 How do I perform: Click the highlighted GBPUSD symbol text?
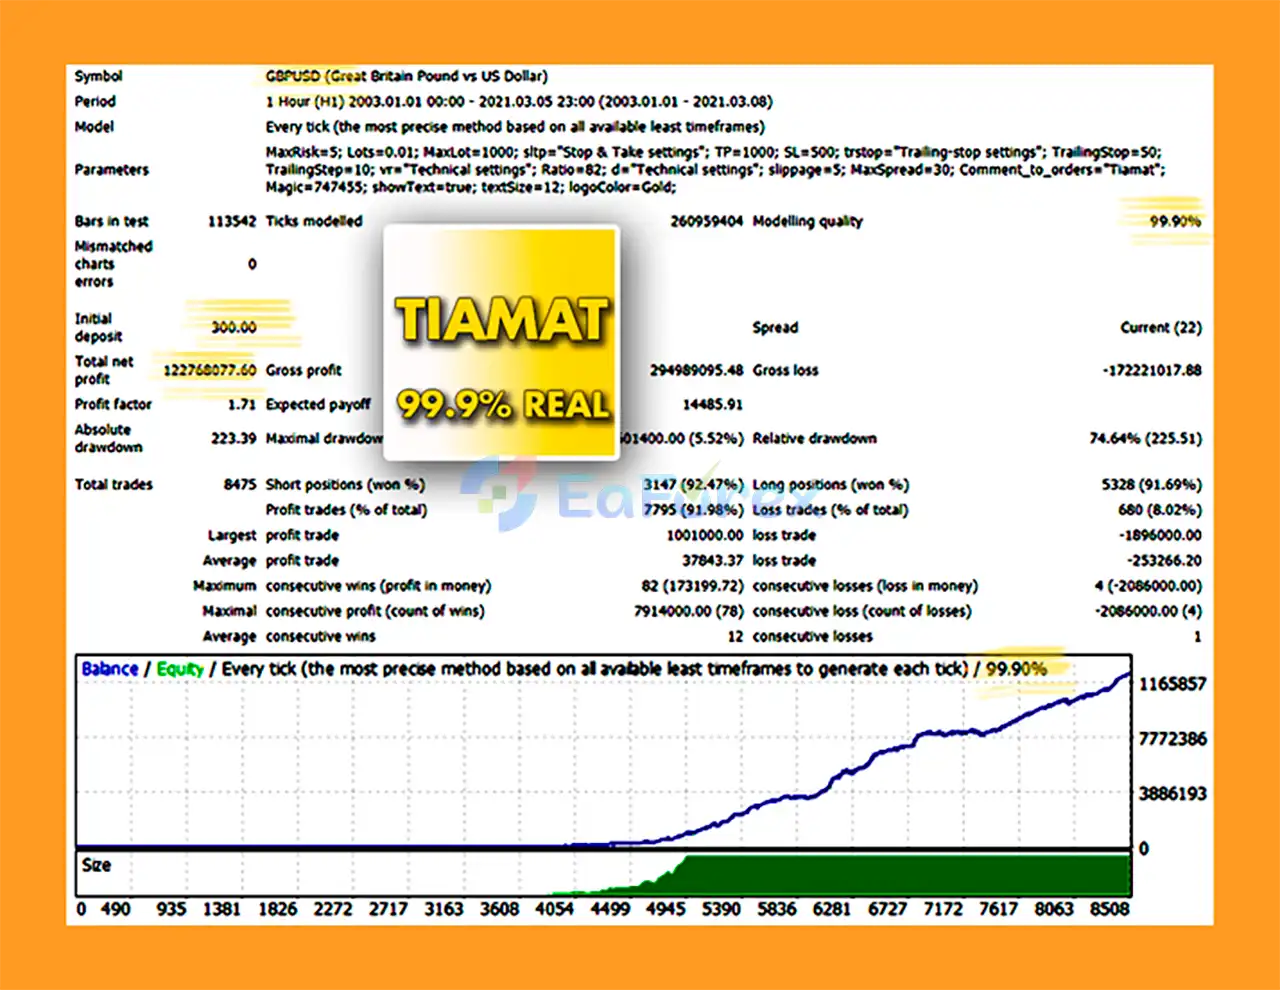[x=293, y=76]
